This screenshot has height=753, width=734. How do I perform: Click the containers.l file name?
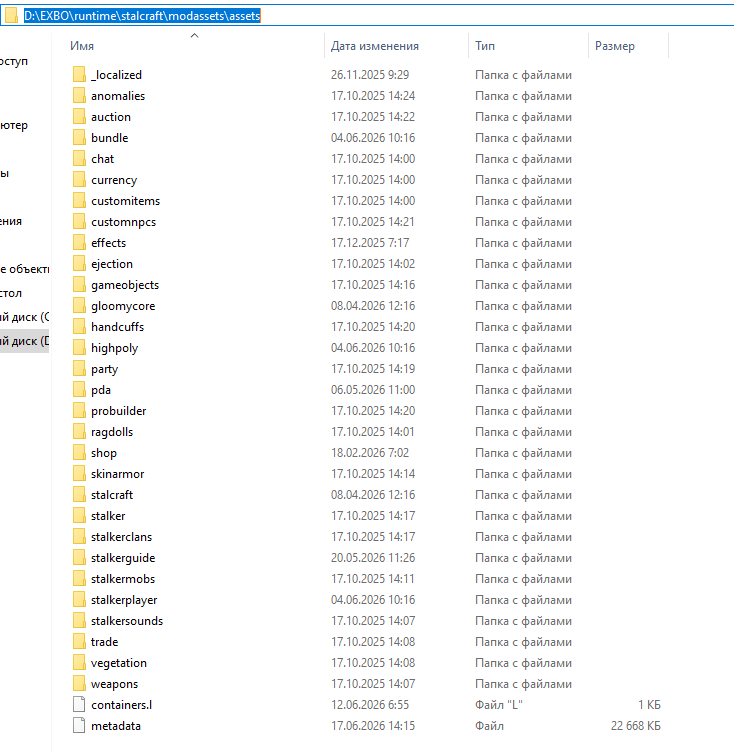[x=122, y=705]
